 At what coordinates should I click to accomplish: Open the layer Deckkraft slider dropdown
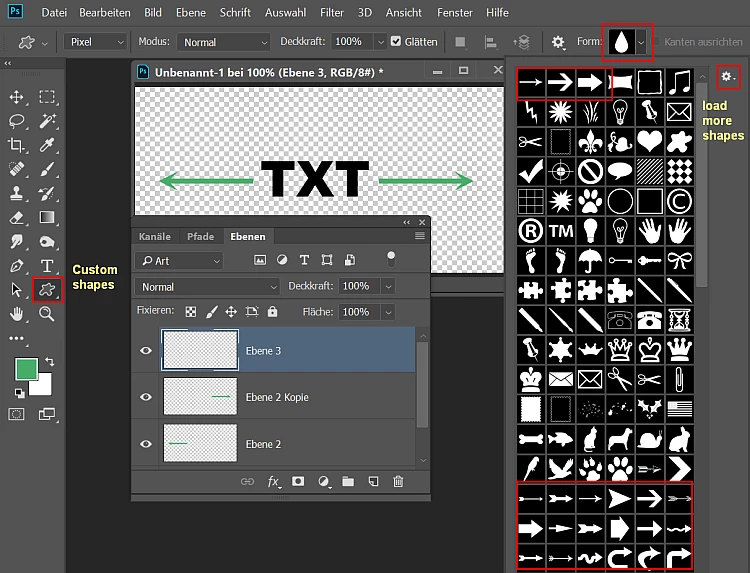click(388, 286)
